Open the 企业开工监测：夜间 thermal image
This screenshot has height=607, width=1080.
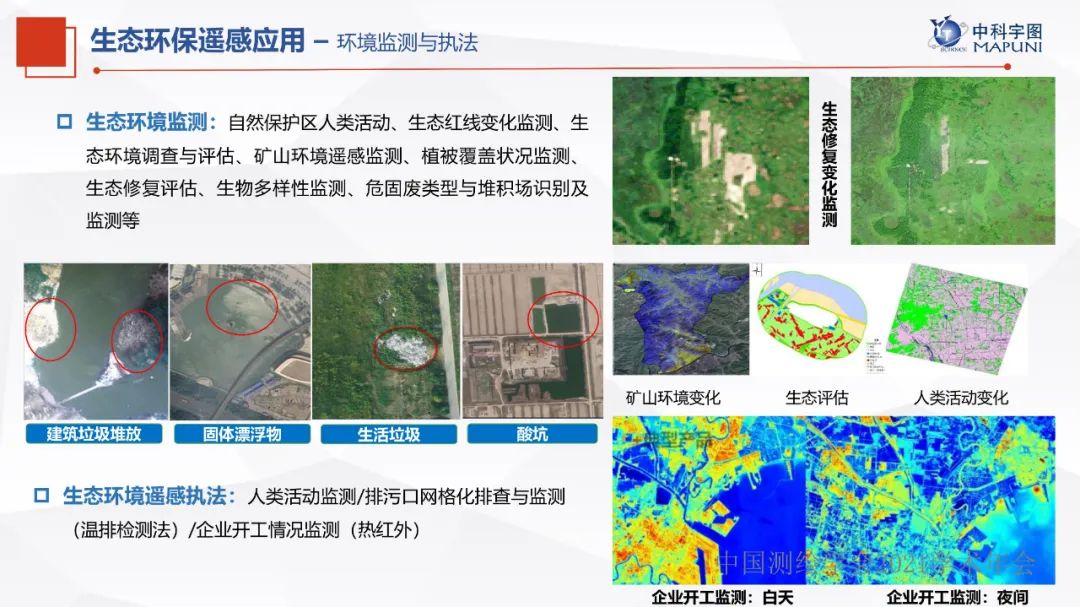tap(930, 500)
